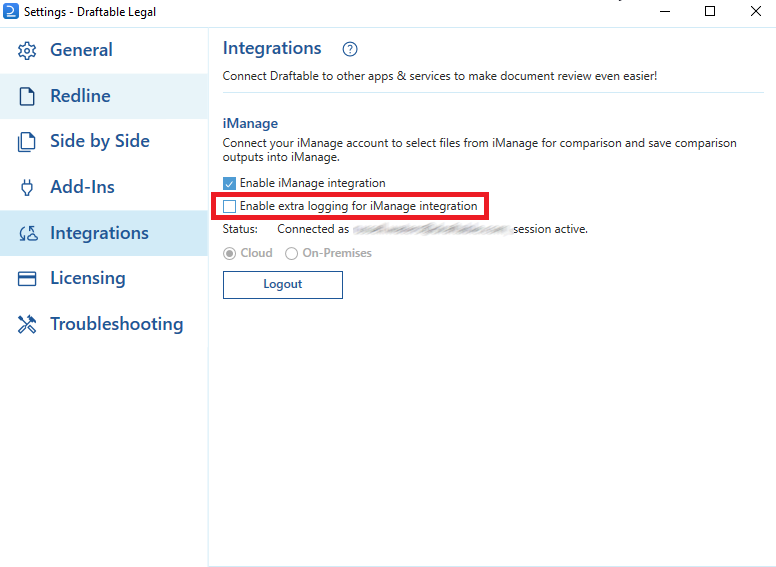Go to the Add-Ins tab

[104, 187]
